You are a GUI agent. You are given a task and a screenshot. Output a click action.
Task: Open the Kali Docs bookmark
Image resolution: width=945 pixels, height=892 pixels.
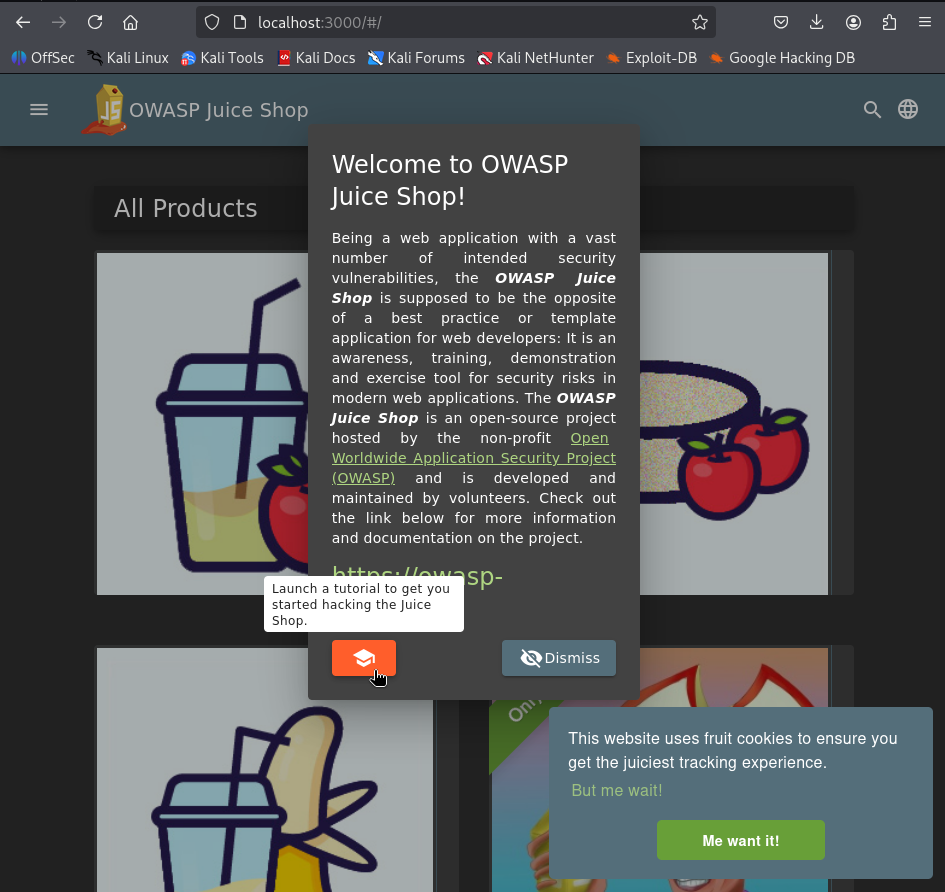tap(316, 58)
